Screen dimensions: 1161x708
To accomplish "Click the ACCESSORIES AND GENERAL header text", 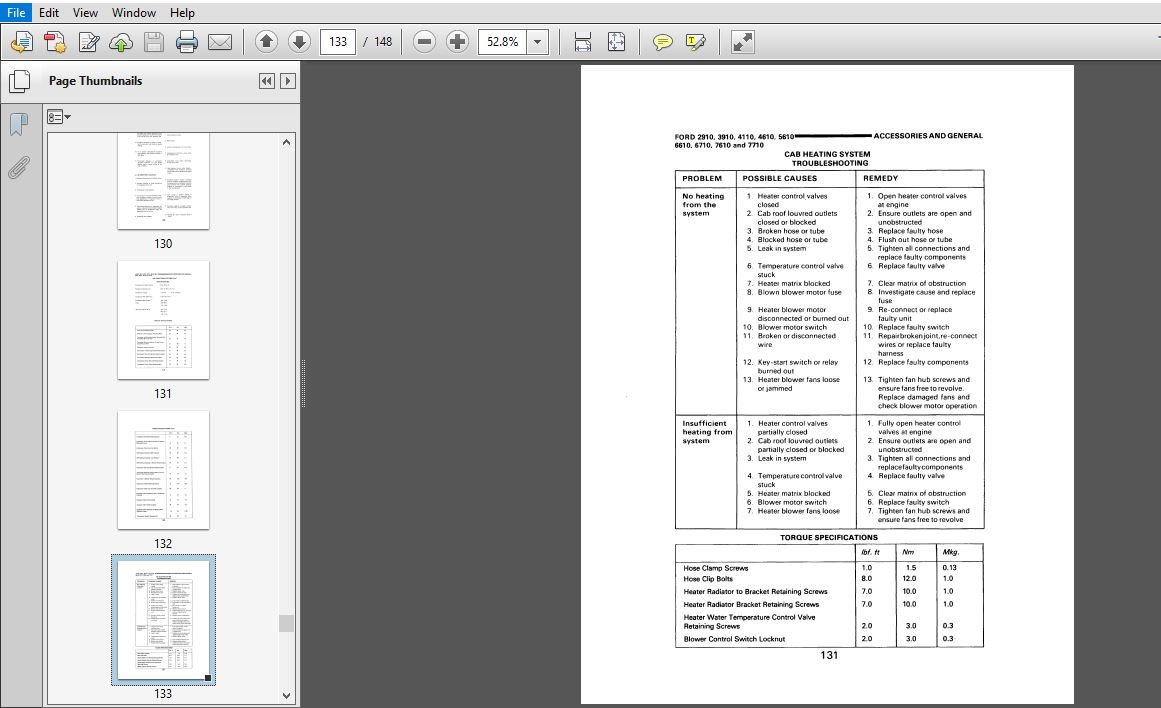I will pyautogui.click(x=928, y=136).
